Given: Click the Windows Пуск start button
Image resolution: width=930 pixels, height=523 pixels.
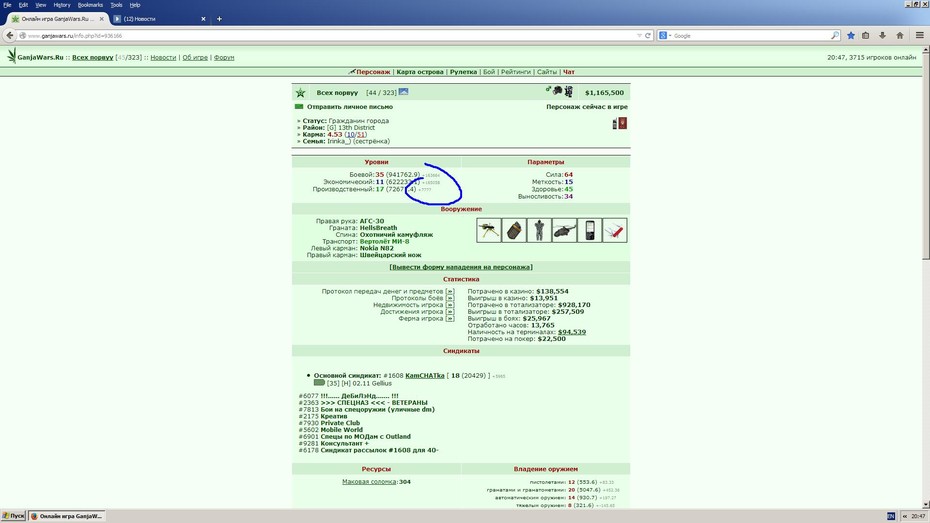Looking at the screenshot, I should [x=14, y=516].
